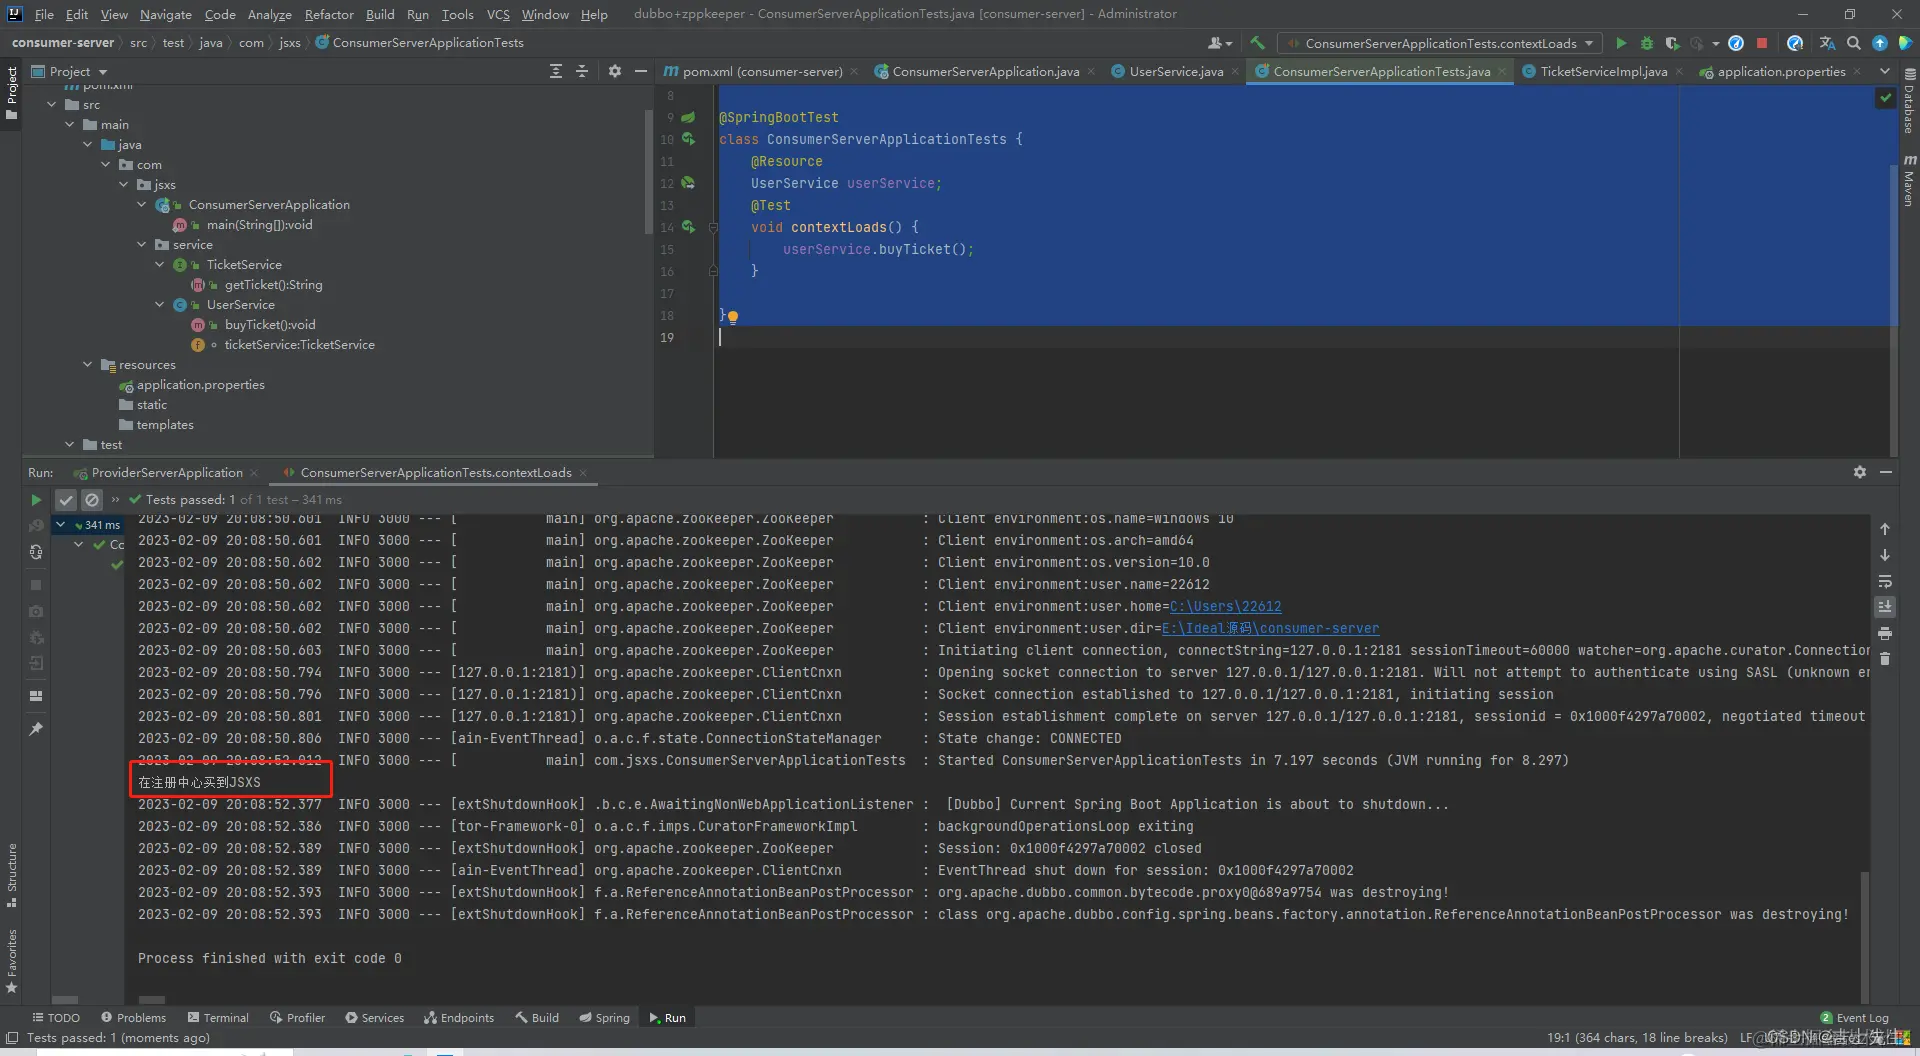Click the Project tree vertical scrollbar
The width and height of the screenshot is (1920, 1056).
[x=648, y=170]
